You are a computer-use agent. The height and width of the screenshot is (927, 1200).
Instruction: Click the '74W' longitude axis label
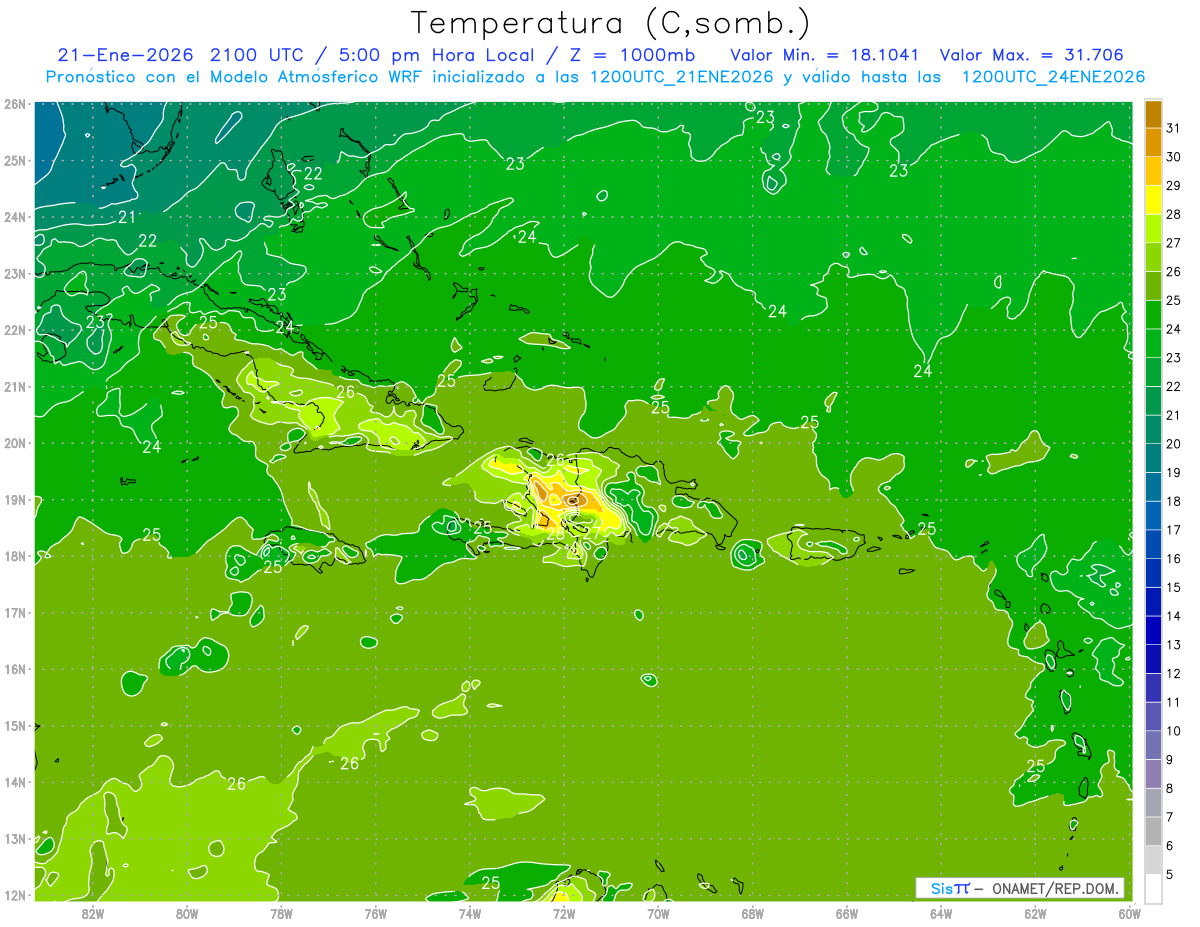[x=469, y=913]
